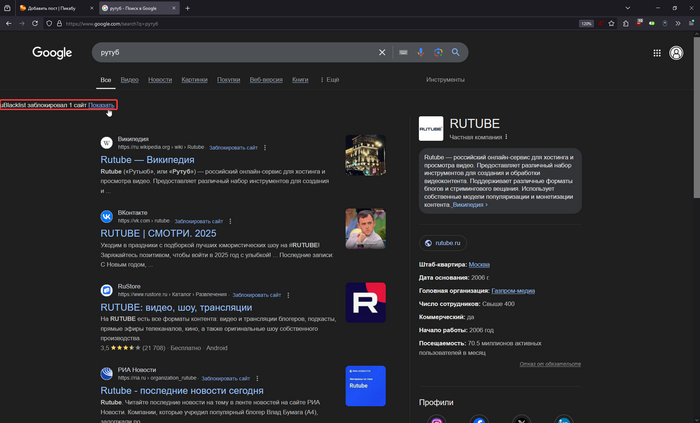Reload the current page
The height and width of the screenshot is (423, 700).
[35, 23]
